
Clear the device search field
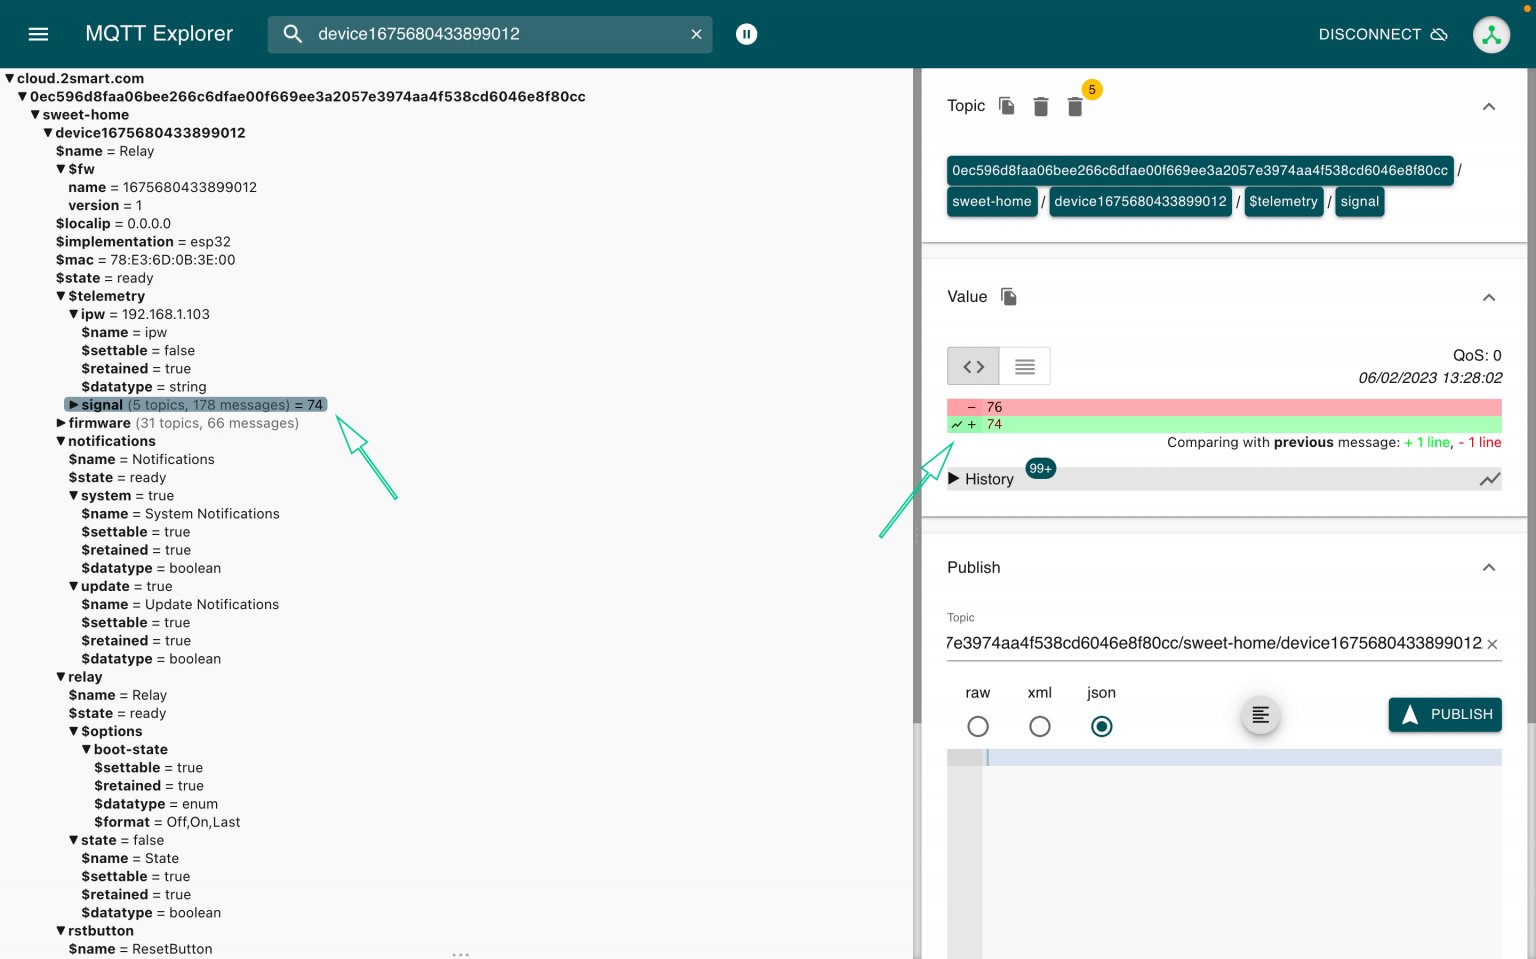coord(696,34)
